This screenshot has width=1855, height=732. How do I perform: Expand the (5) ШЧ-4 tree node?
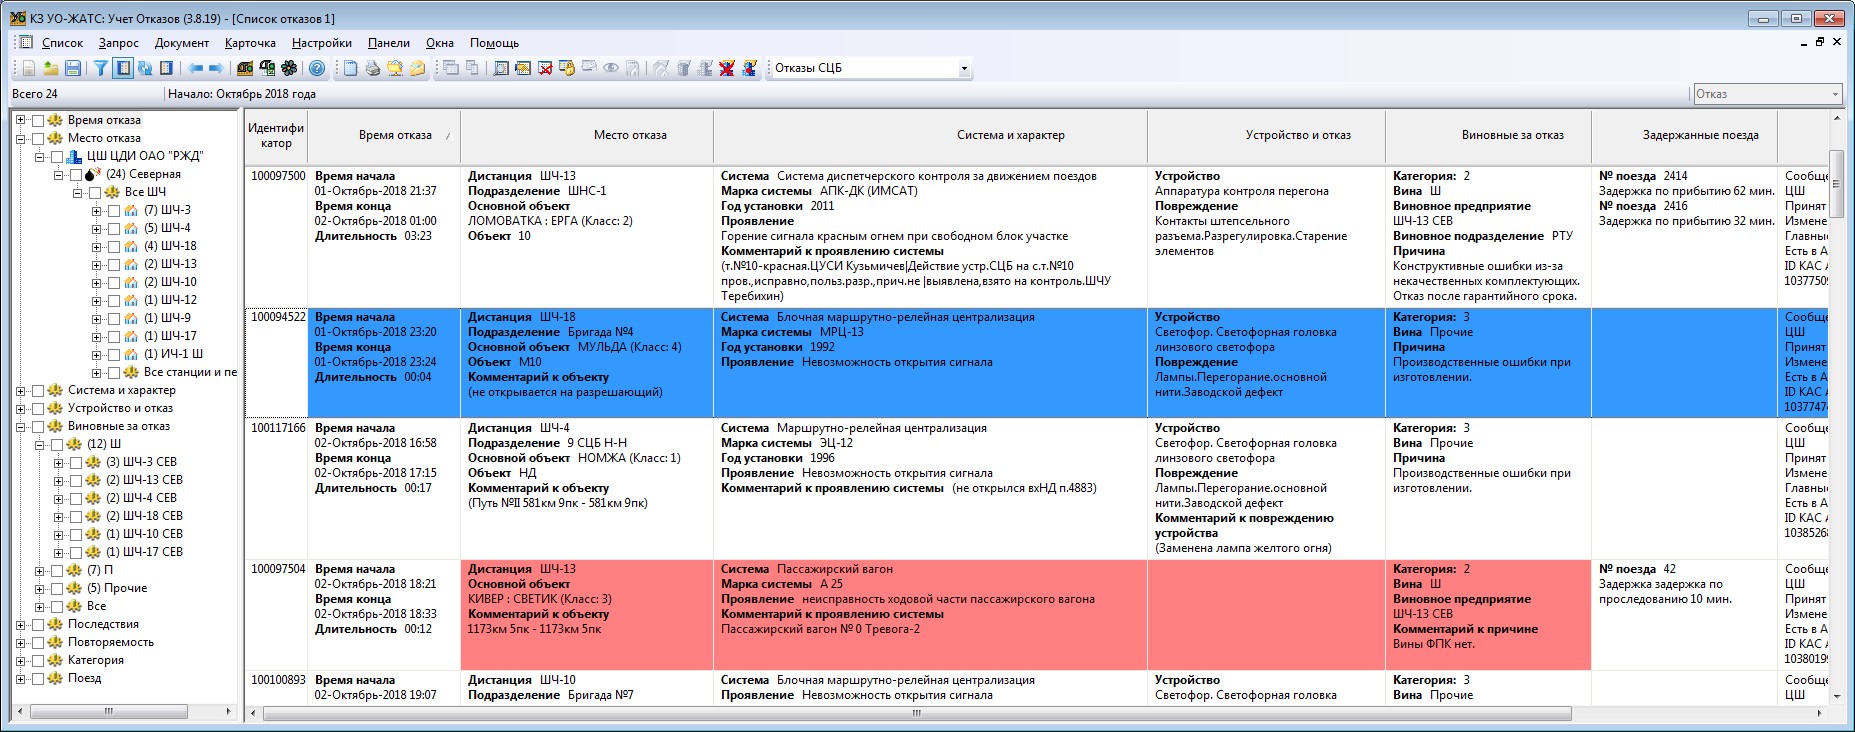pyautogui.click(x=96, y=229)
